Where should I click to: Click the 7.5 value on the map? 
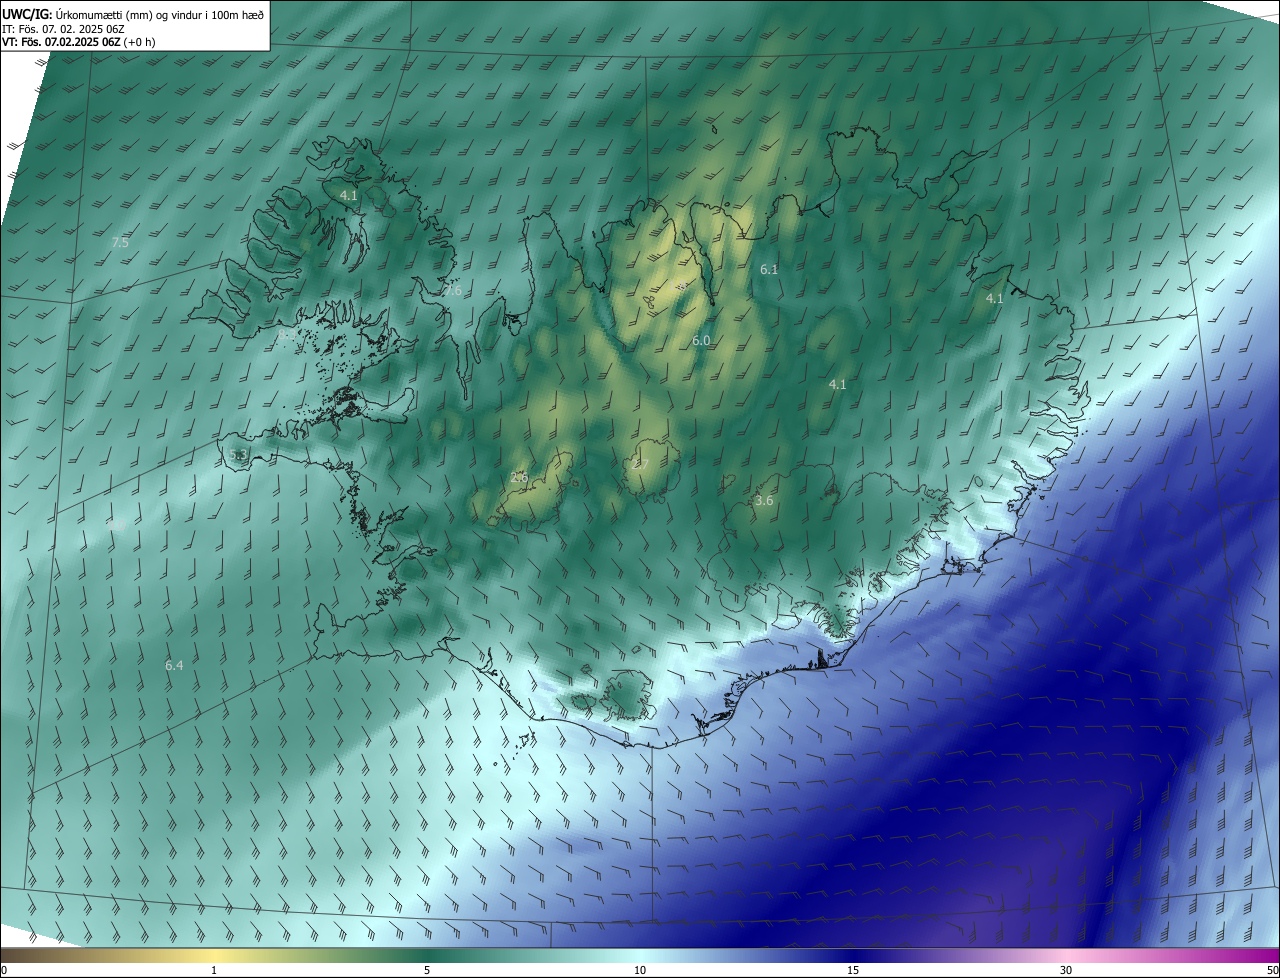(x=120, y=243)
